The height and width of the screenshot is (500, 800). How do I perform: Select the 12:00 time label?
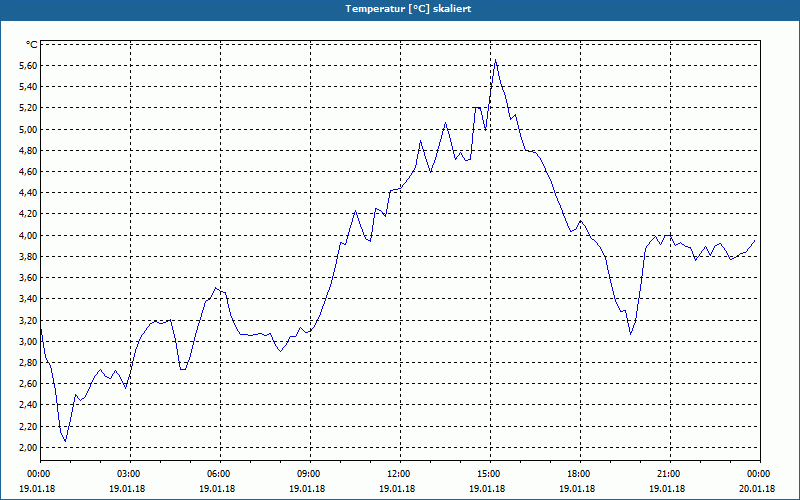(400, 474)
